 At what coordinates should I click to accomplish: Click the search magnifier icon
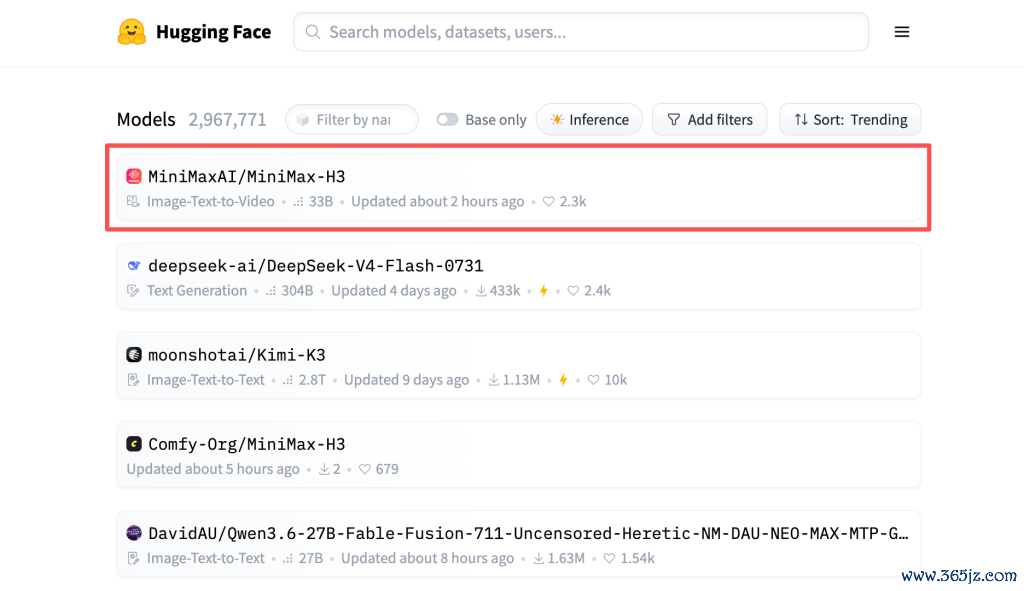313,32
